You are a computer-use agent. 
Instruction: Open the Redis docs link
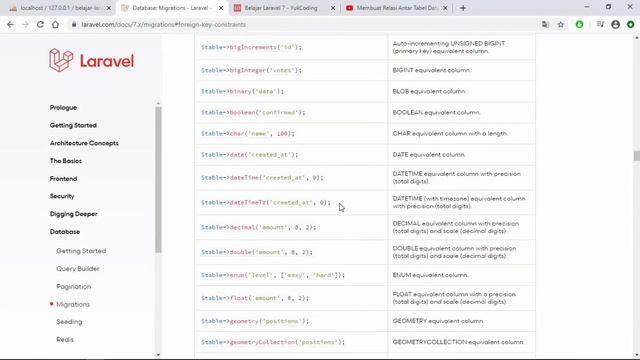pos(65,340)
